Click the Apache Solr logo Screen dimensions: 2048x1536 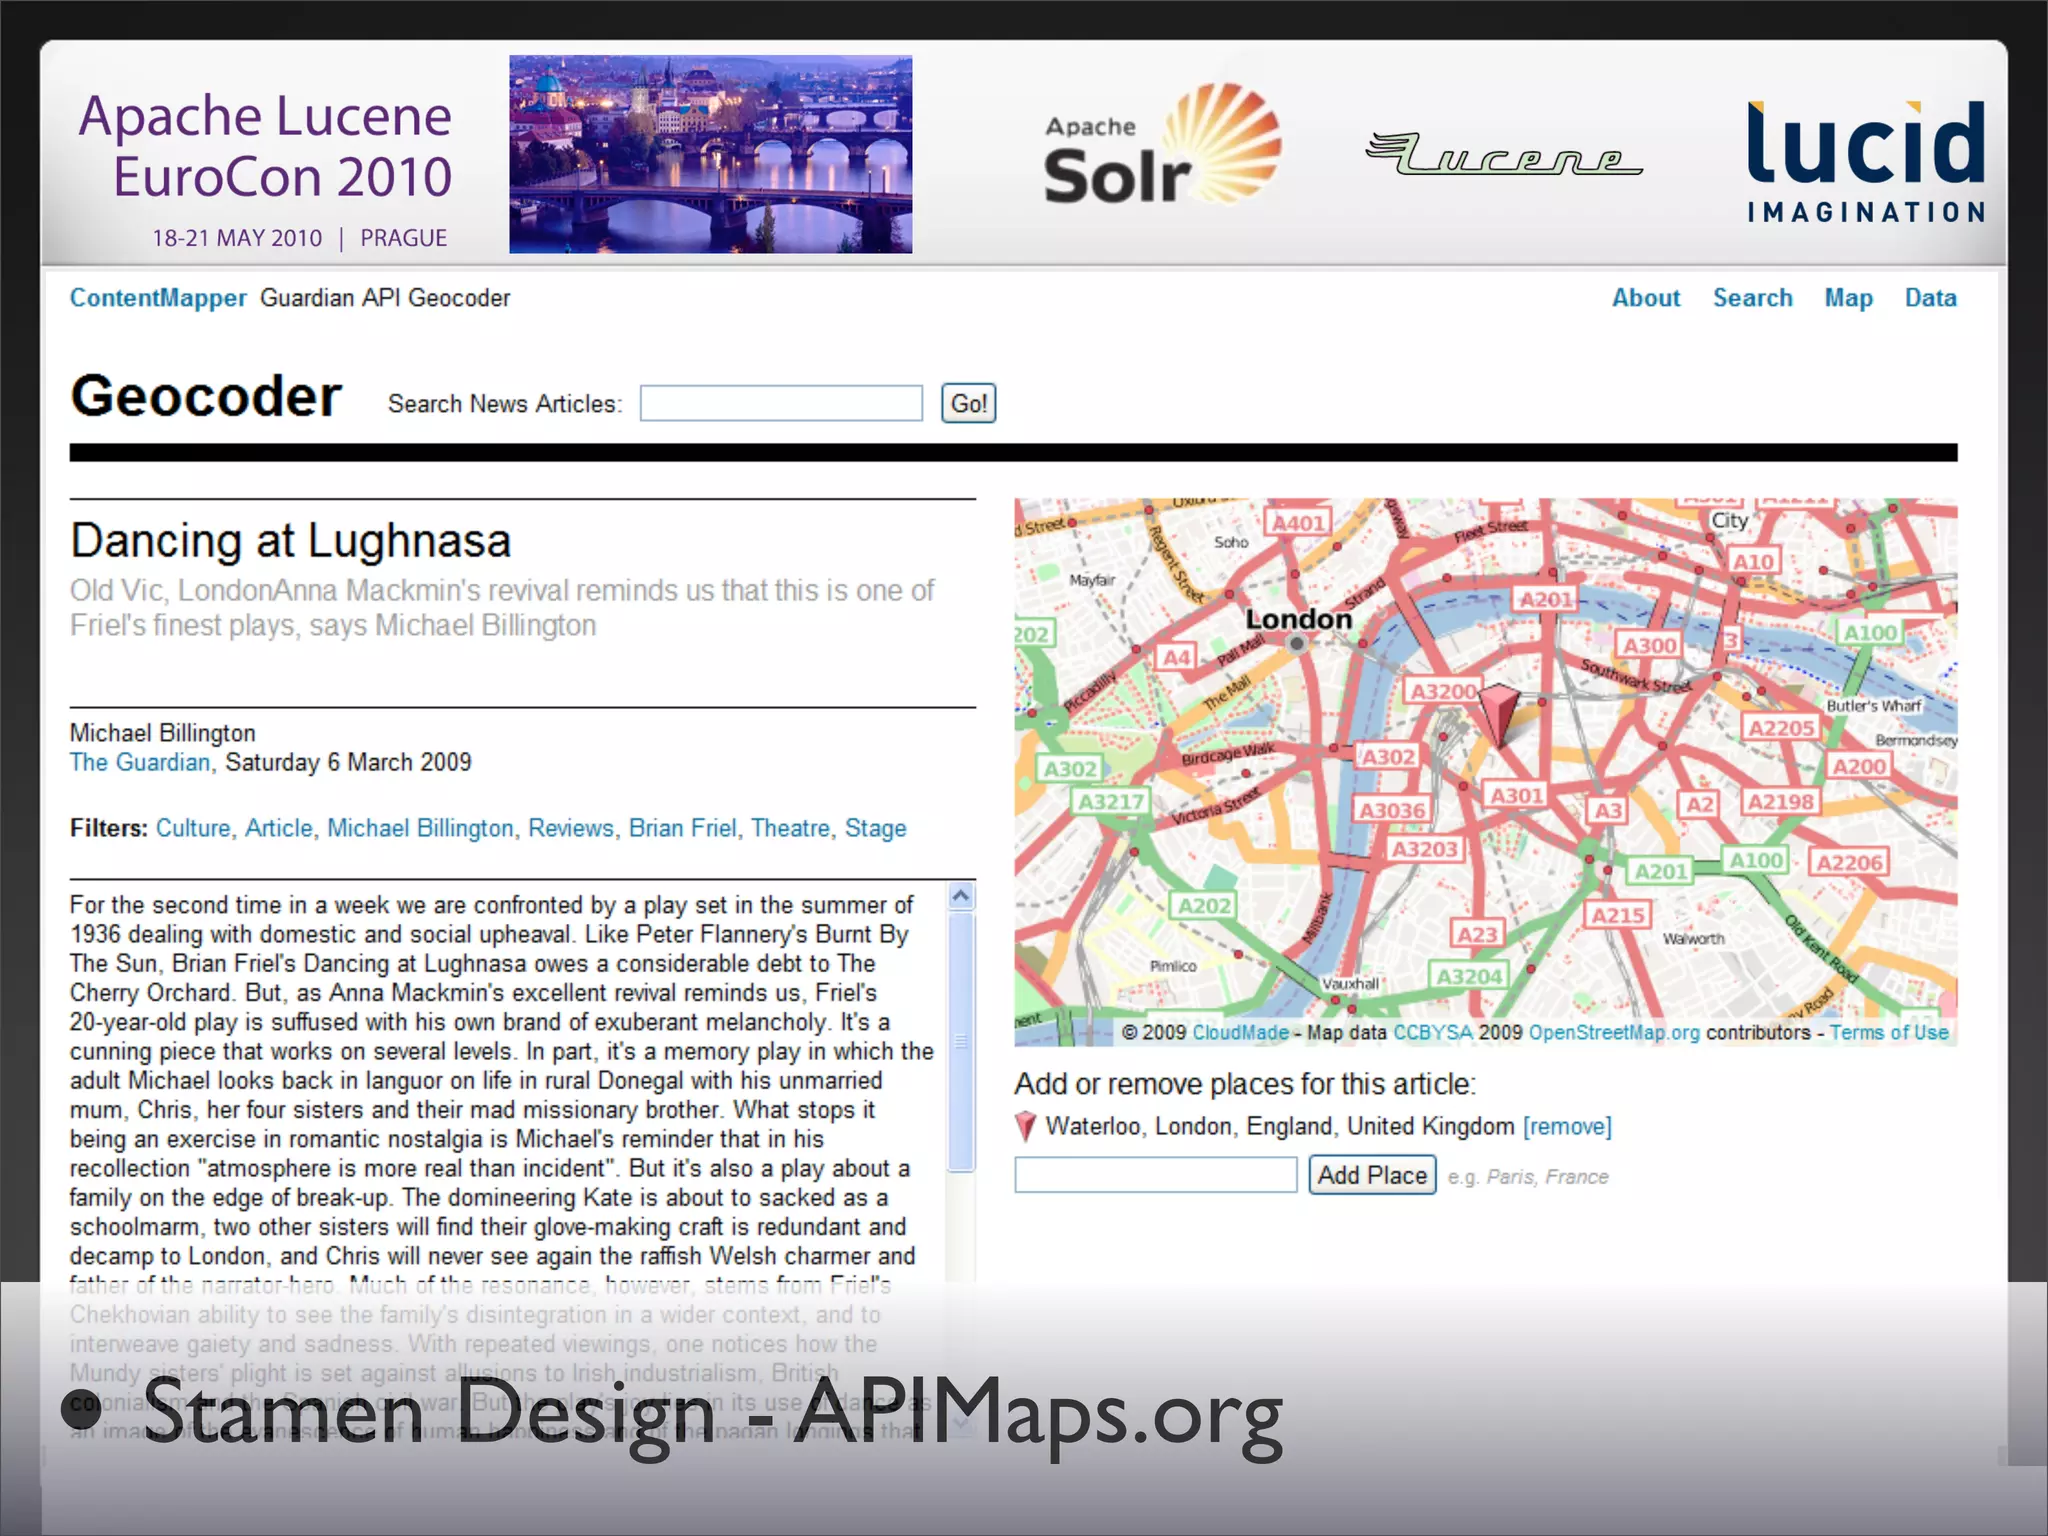(1161, 146)
